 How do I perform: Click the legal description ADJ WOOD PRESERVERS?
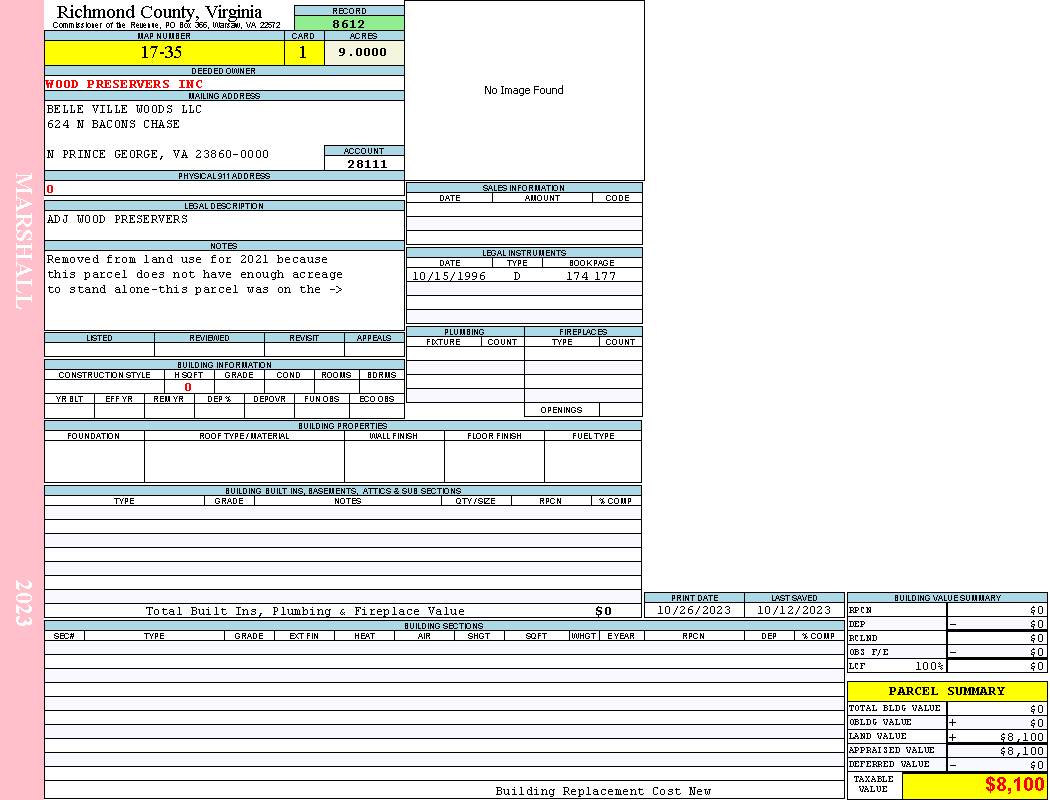click(x=117, y=219)
